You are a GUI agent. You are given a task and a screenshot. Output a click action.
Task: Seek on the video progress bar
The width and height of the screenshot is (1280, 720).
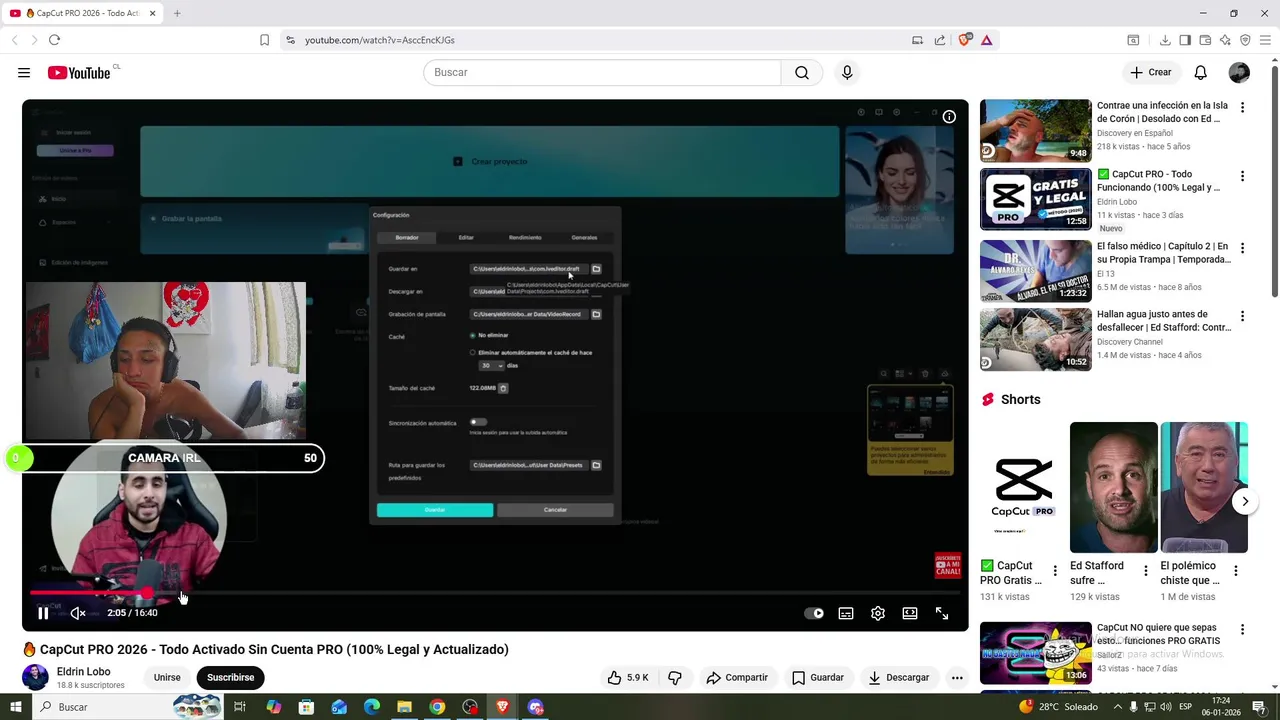click(x=495, y=593)
